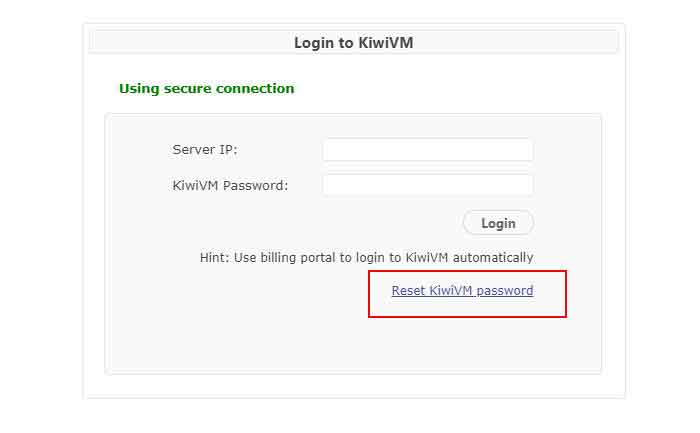The height and width of the screenshot is (433, 700).
Task: Click the empty form area below the reset link
Action: pyautogui.click(x=353, y=345)
